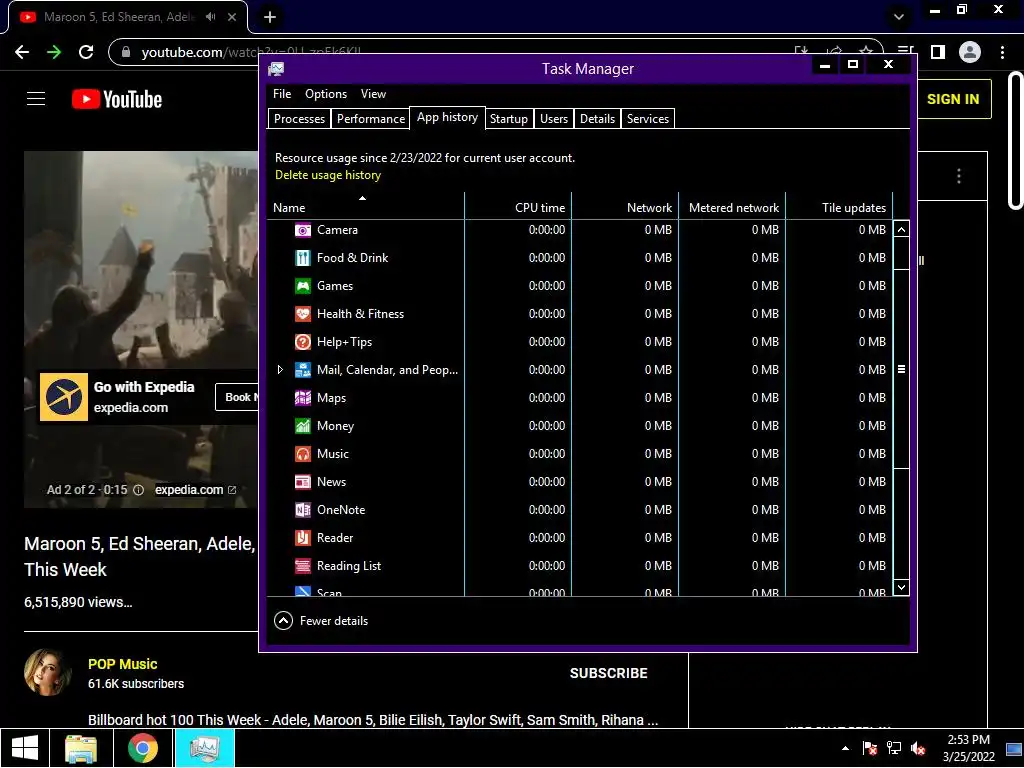Image resolution: width=1024 pixels, height=768 pixels.
Task: Click the Reading List app icon
Action: [303, 566]
